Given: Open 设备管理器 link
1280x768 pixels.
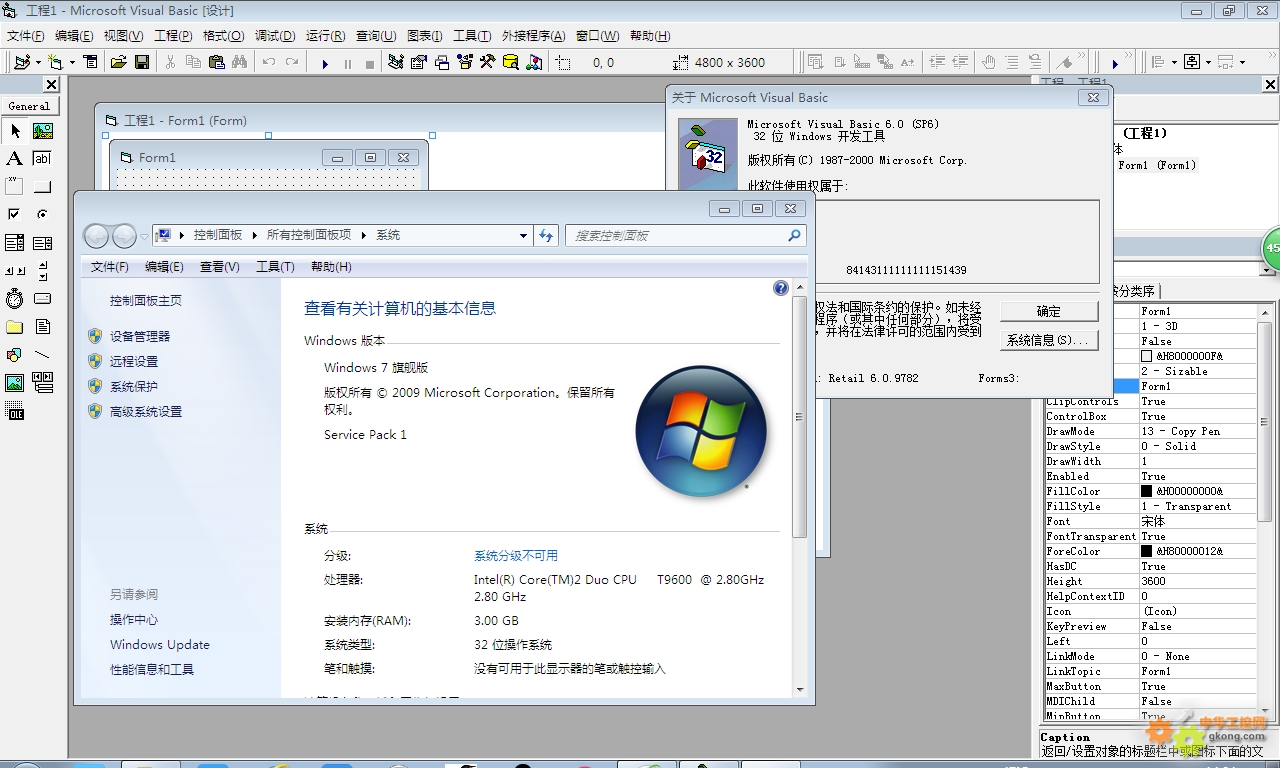Looking at the screenshot, I should coord(140,337).
